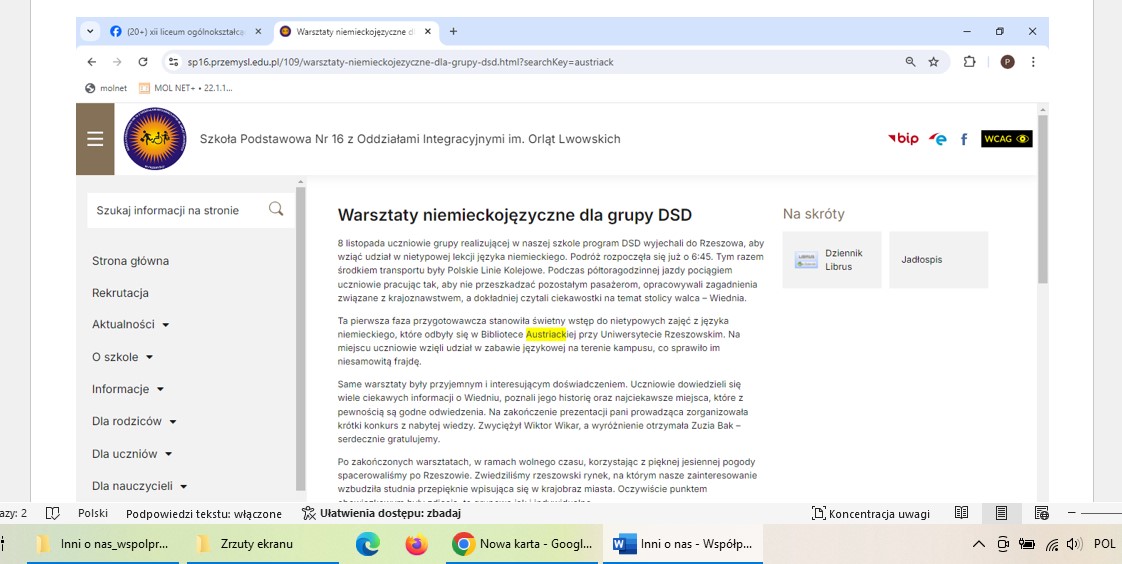Expand the O szkole submenu

[x=149, y=357]
